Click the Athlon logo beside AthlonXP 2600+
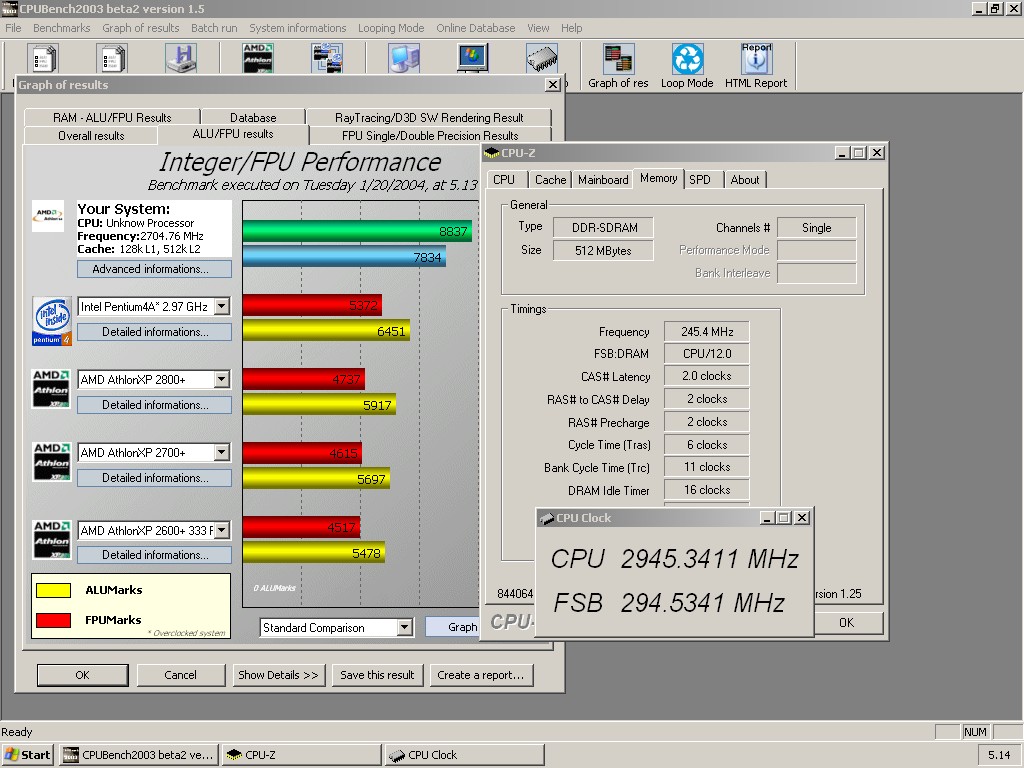The height and width of the screenshot is (768, 1024). [x=51, y=539]
